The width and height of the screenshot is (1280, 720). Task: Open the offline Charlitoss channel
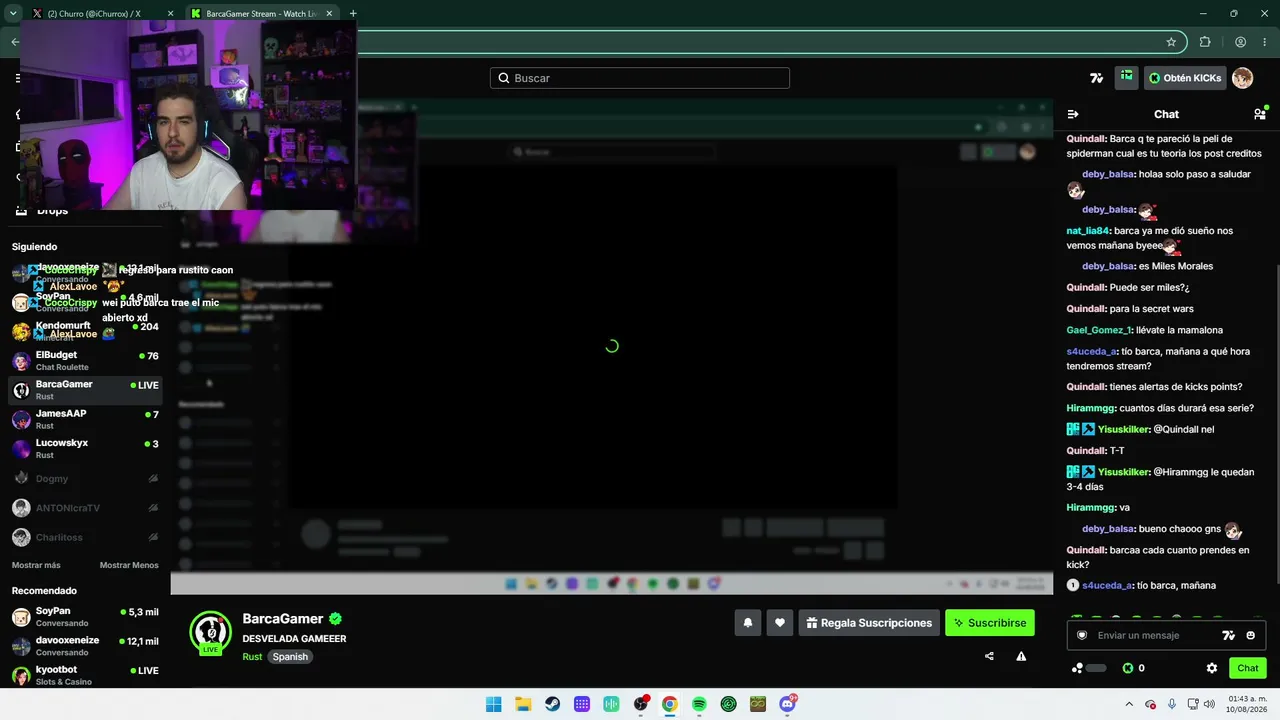pos(85,537)
